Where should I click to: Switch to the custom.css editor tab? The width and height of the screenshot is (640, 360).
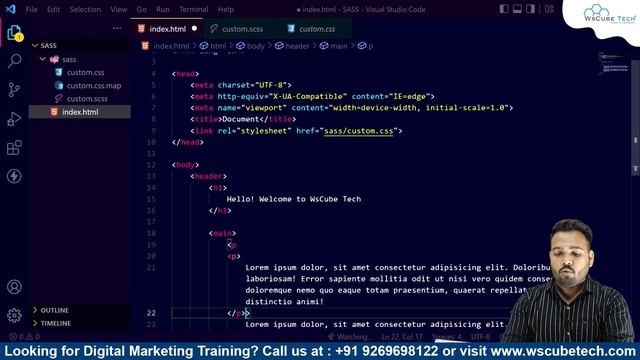coord(317,29)
